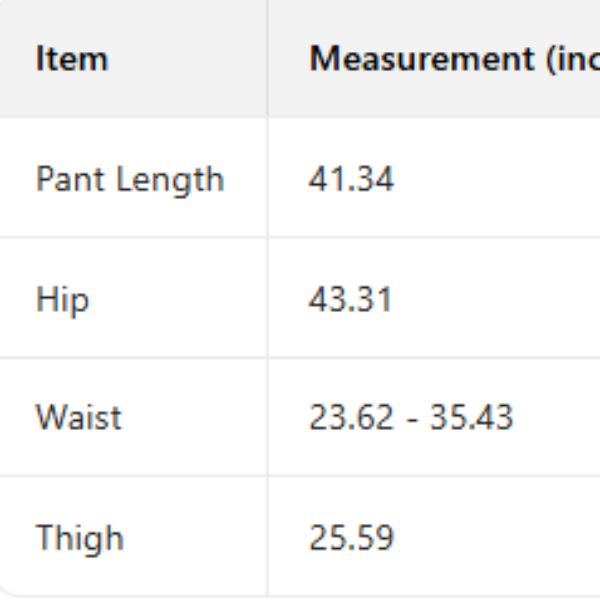The image size is (600, 600).
Task: Click the 43.31 hip measurement
Action: 350,299
